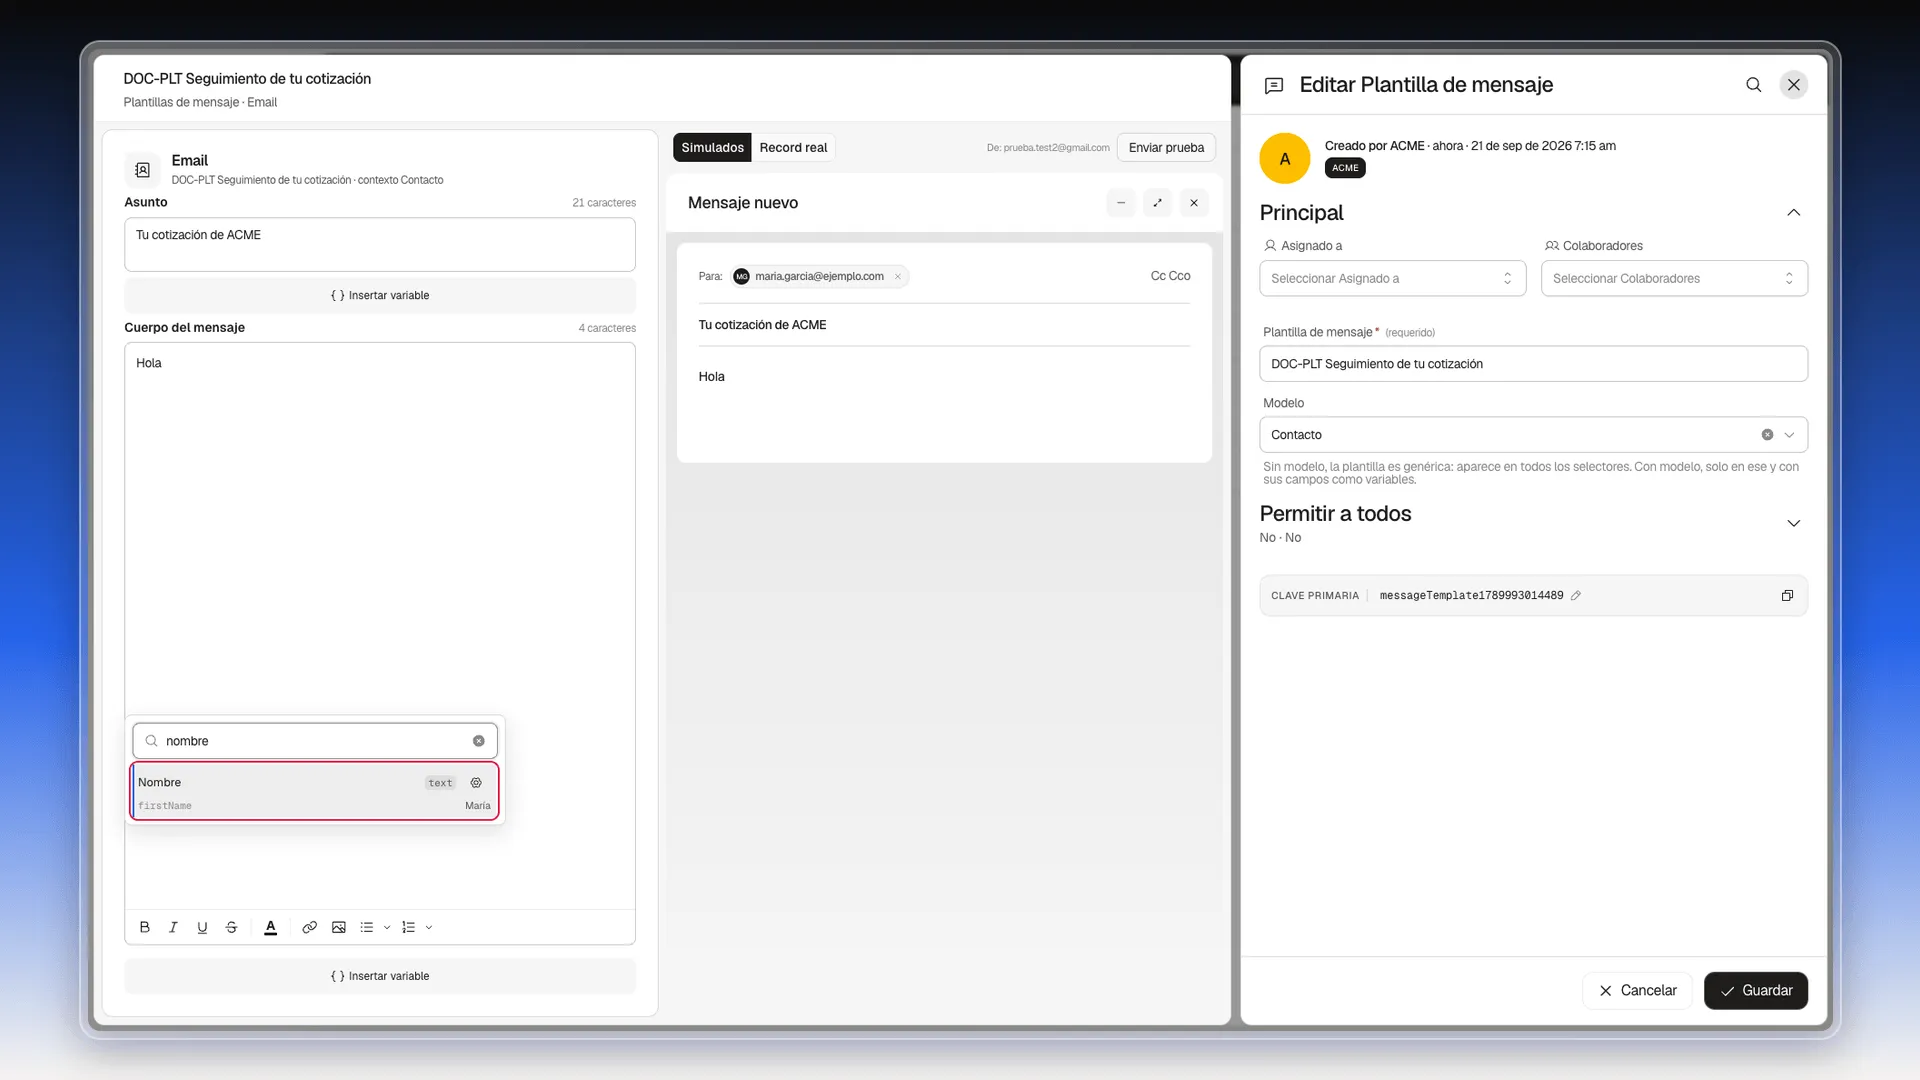Viewport: 1920px width, 1080px height.
Task: Toggle underline formatting button
Action: pos(202,928)
